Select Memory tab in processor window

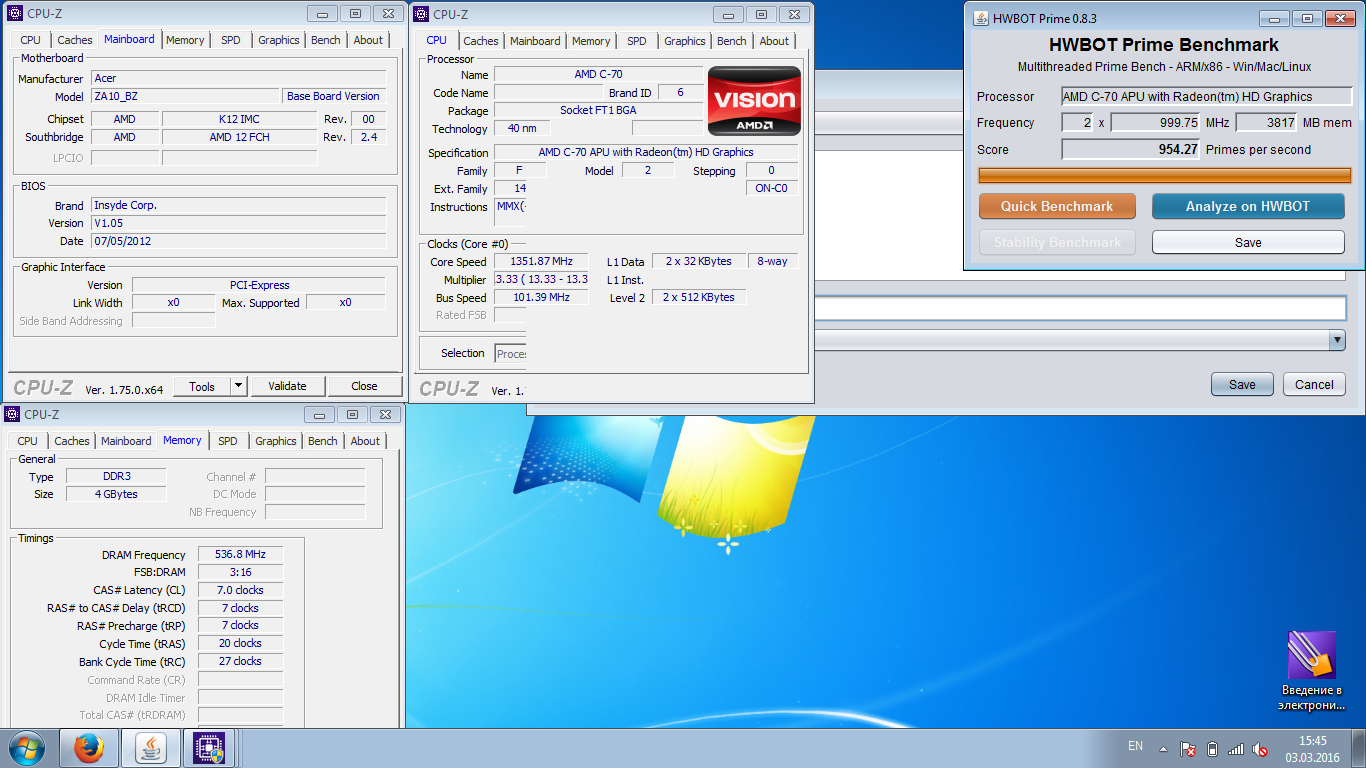(x=591, y=41)
